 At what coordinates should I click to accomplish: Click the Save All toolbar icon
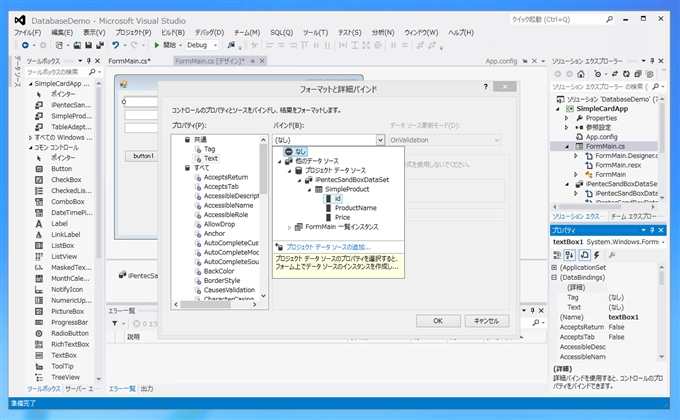tap(100, 45)
